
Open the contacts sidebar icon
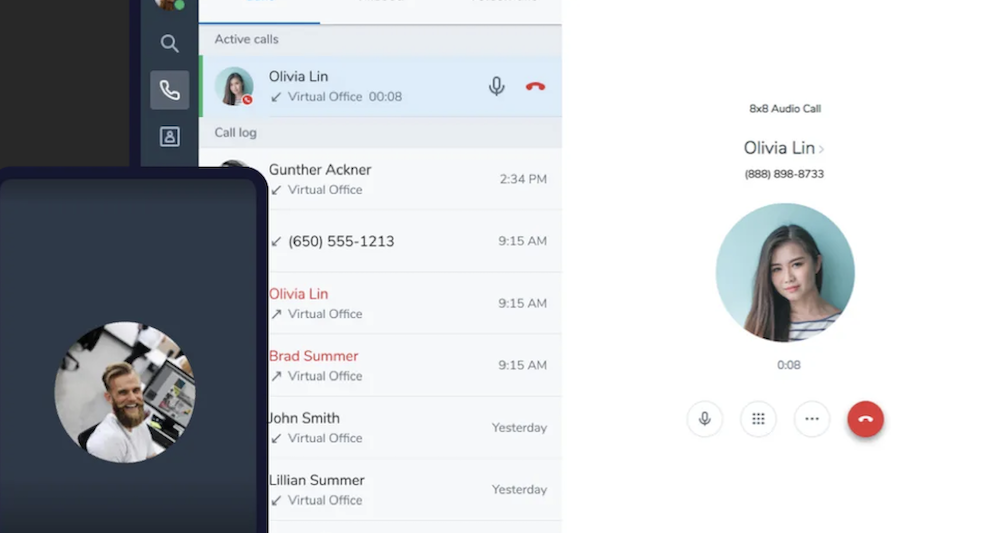(x=170, y=136)
